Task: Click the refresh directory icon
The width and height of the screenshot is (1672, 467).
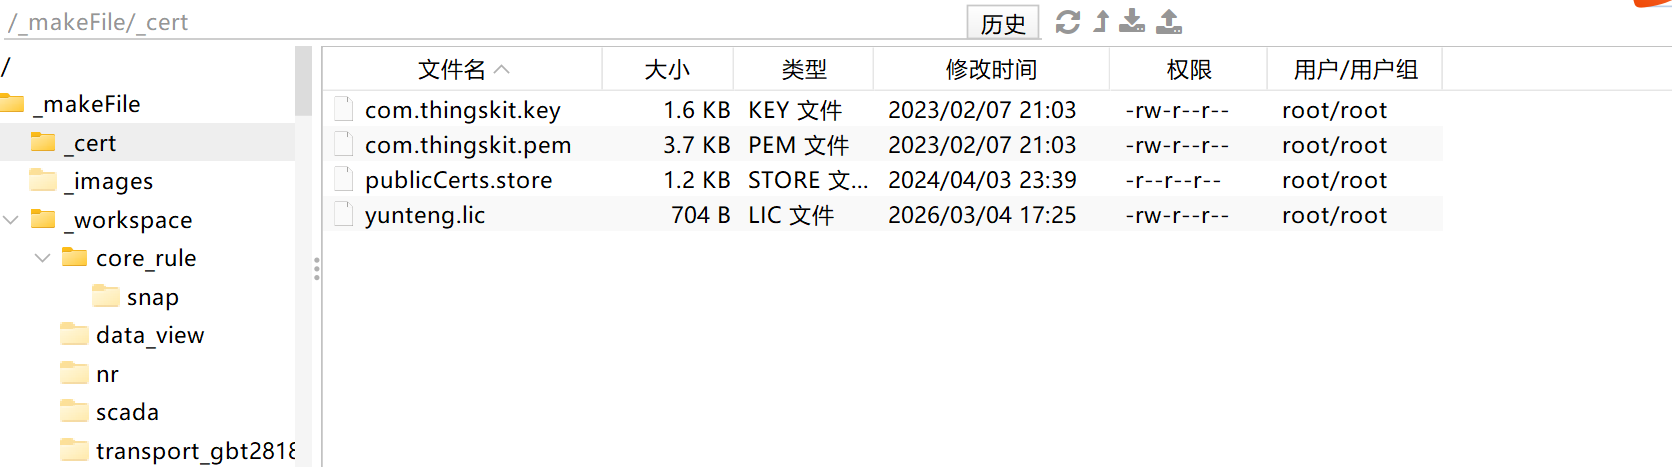Action: [1067, 22]
